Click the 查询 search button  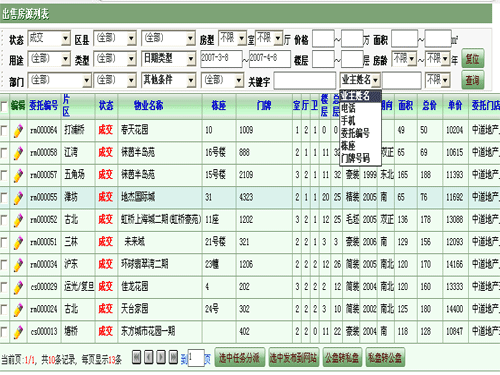click(472, 80)
